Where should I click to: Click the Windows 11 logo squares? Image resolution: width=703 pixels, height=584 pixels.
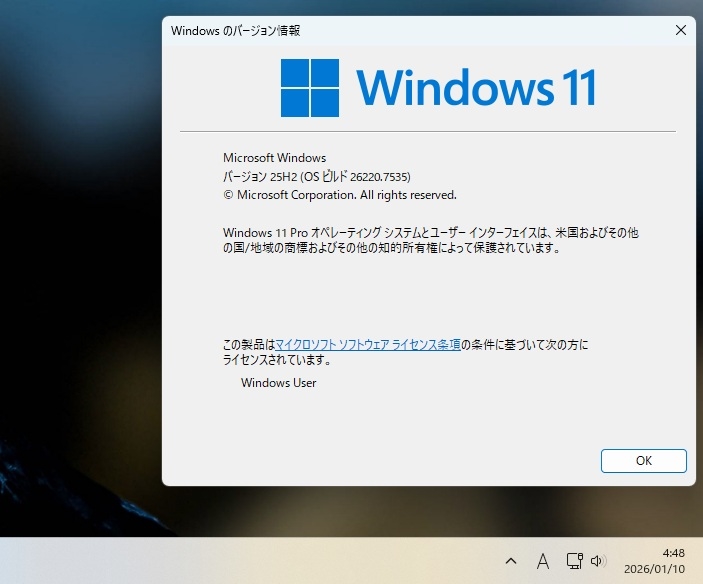[310, 88]
